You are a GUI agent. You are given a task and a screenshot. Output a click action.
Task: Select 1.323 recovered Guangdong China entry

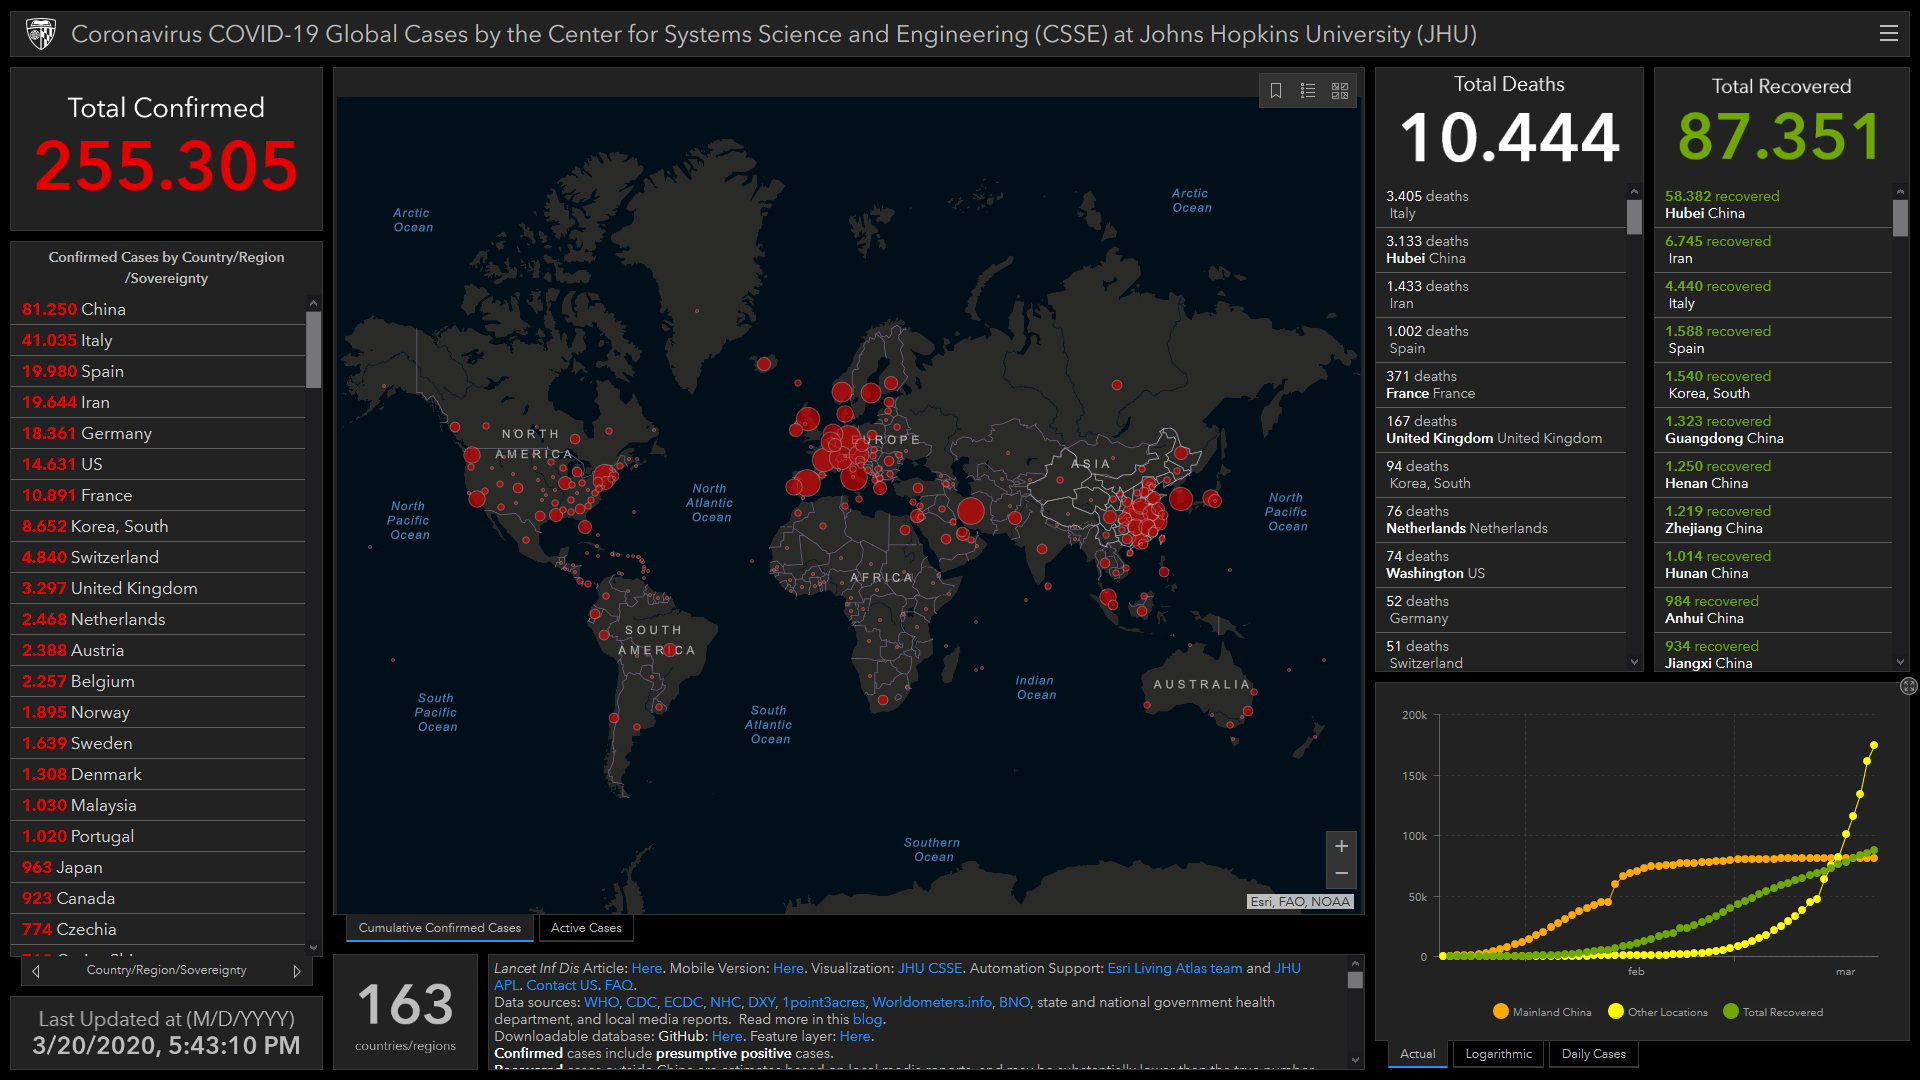click(x=1775, y=430)
